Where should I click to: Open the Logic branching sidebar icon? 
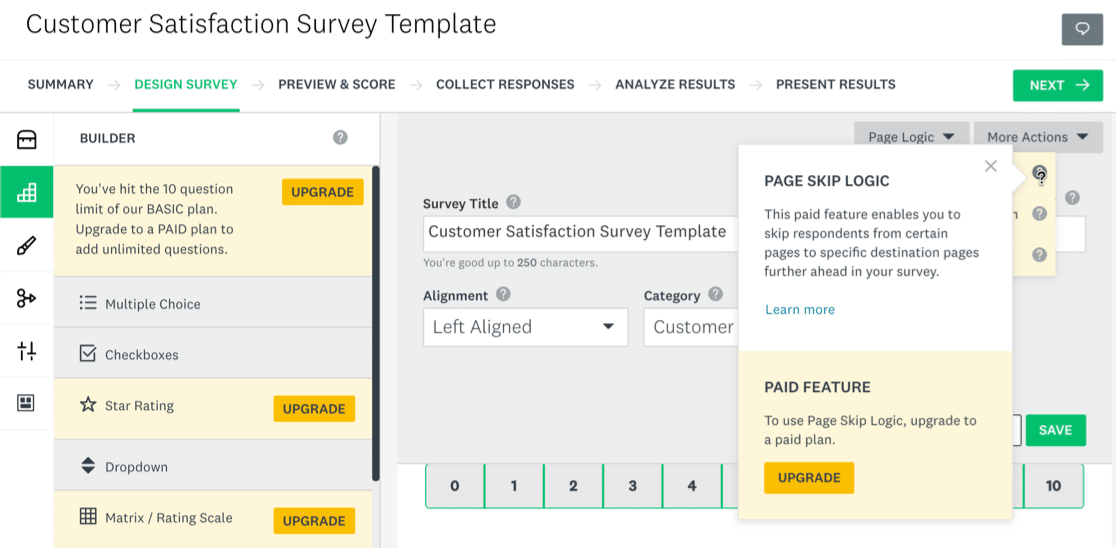pyautogui.click(x=26, y=298)
